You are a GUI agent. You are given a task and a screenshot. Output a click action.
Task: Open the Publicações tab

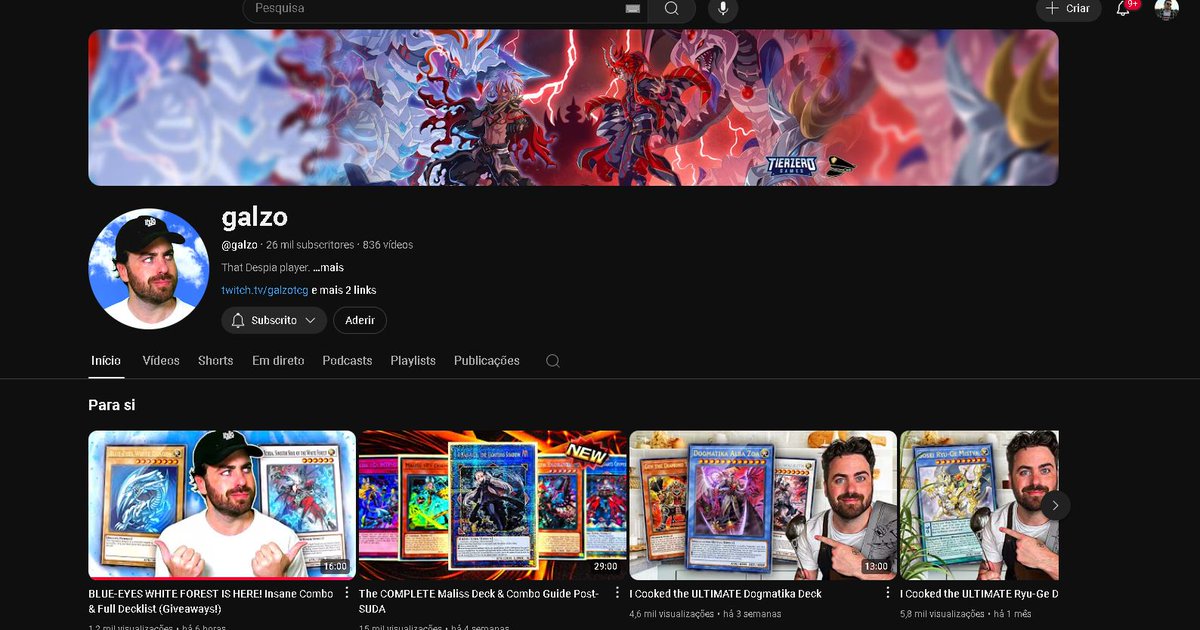click(487, 361)
